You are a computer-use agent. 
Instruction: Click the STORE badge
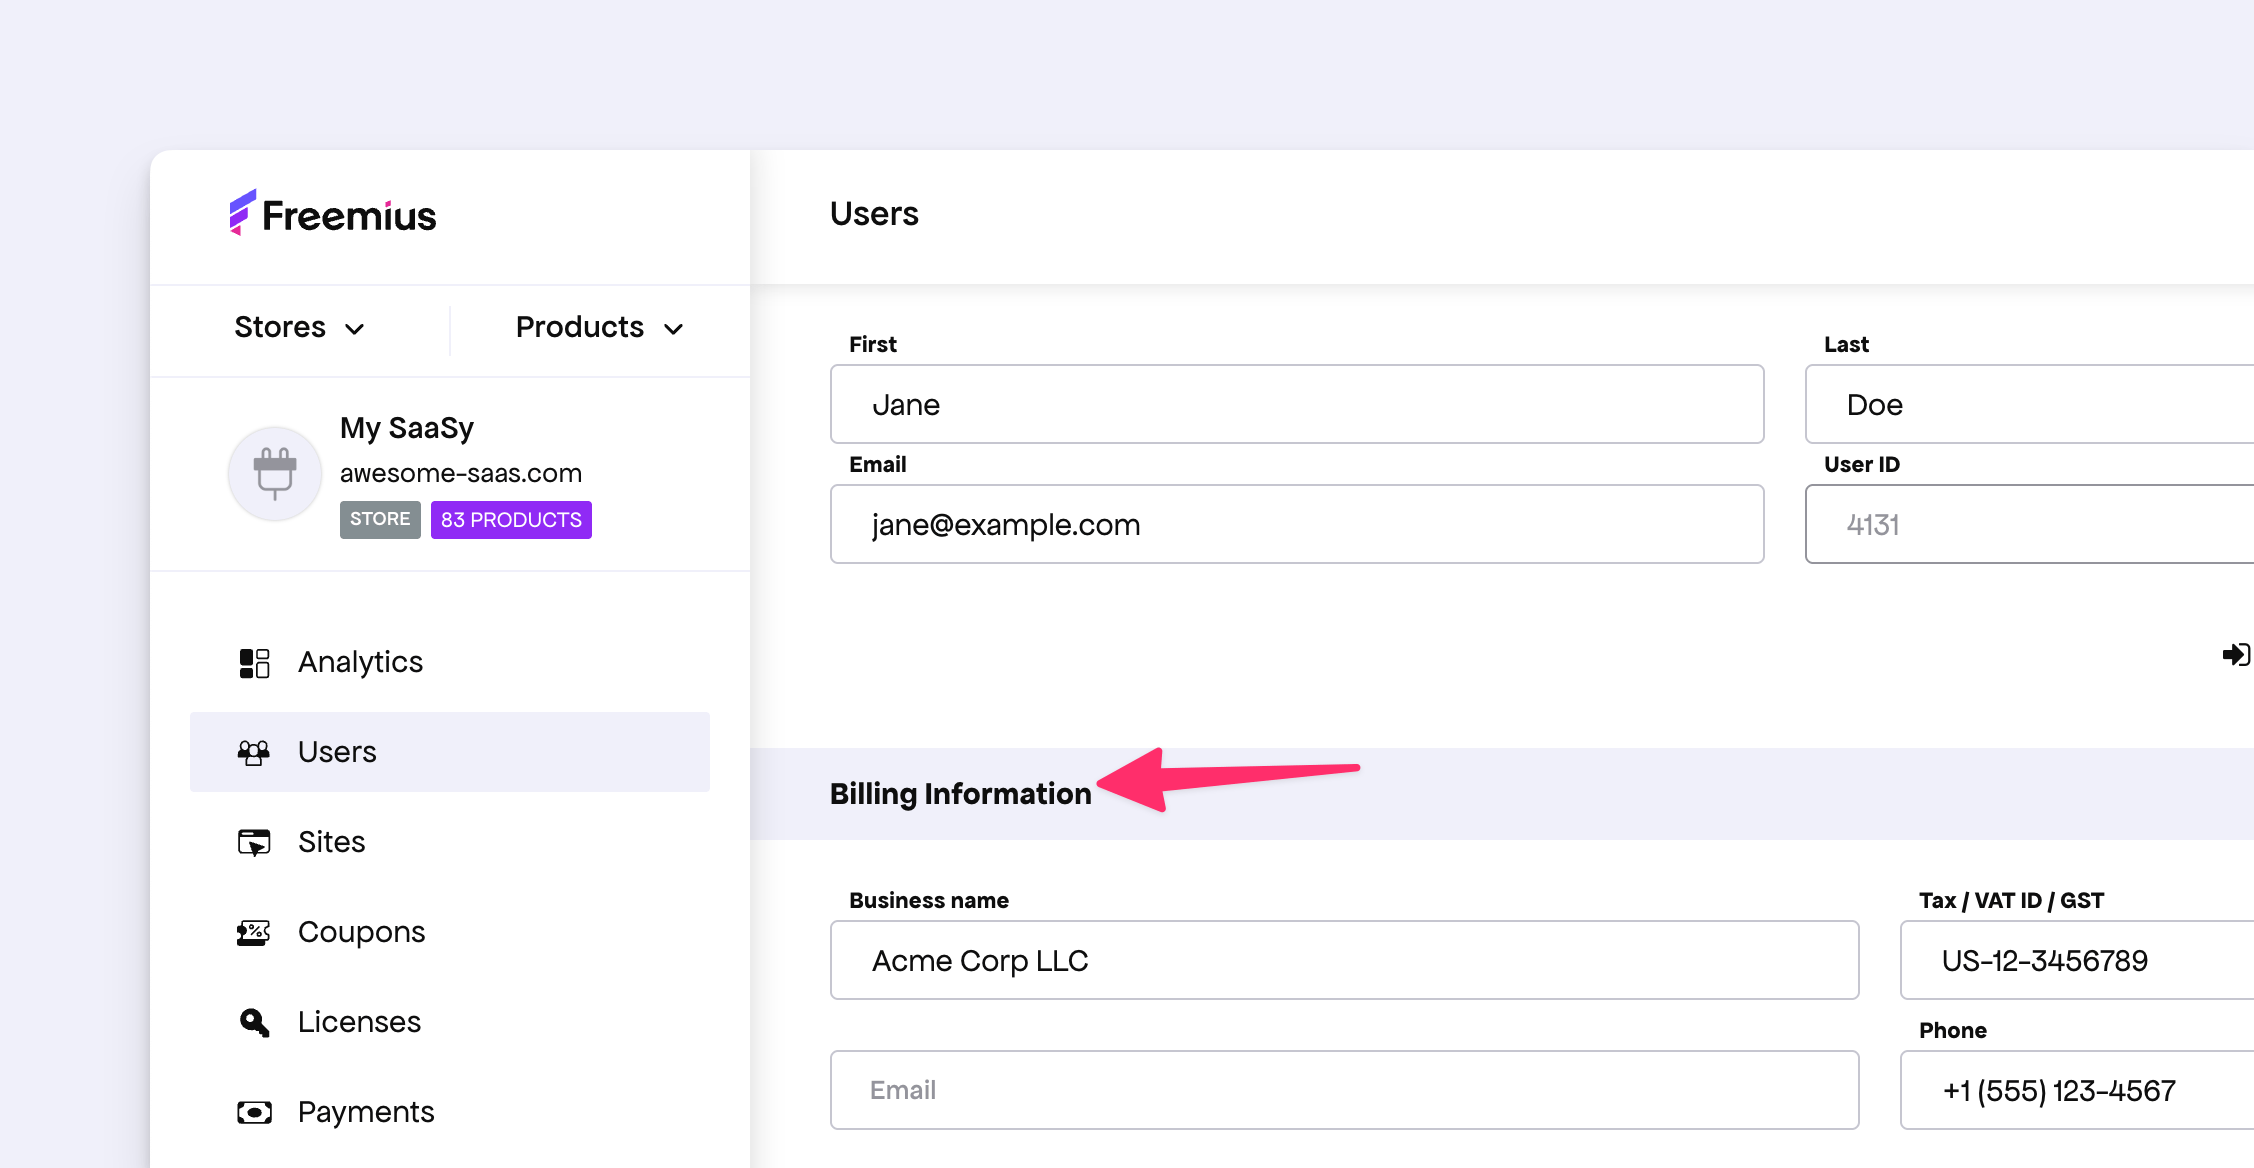coord(380,520)
